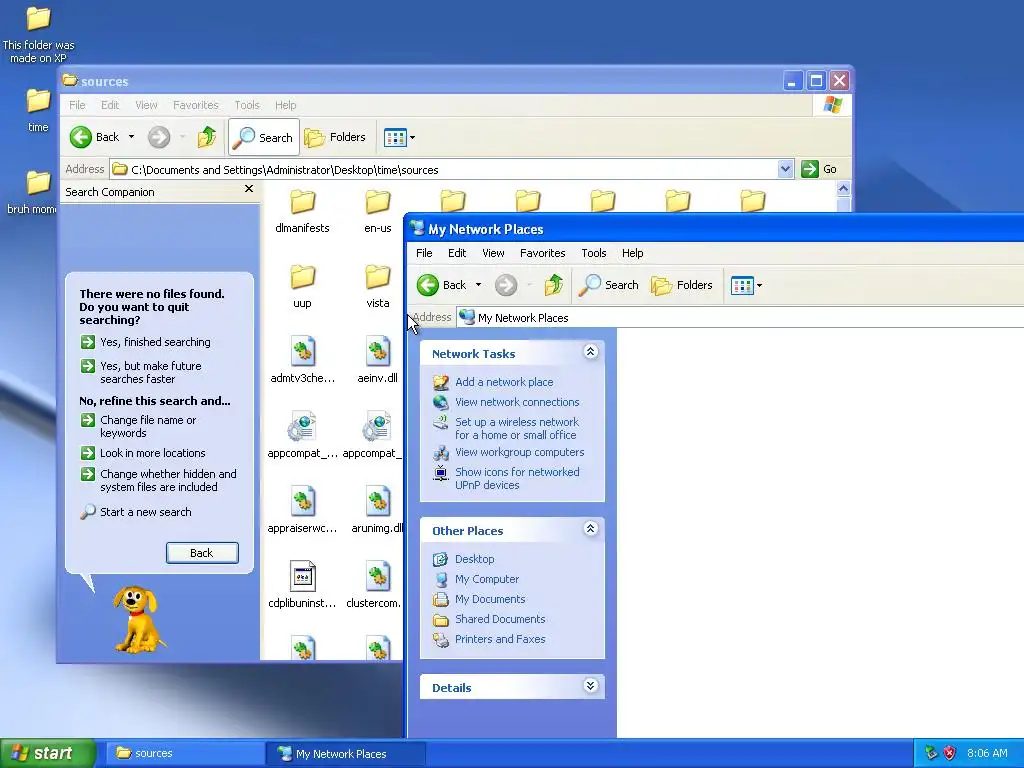The height and width of the screenshot is (768, 1024).
Task: Click Up folder icon in My Network Places
Action: (x=554, y=285)
